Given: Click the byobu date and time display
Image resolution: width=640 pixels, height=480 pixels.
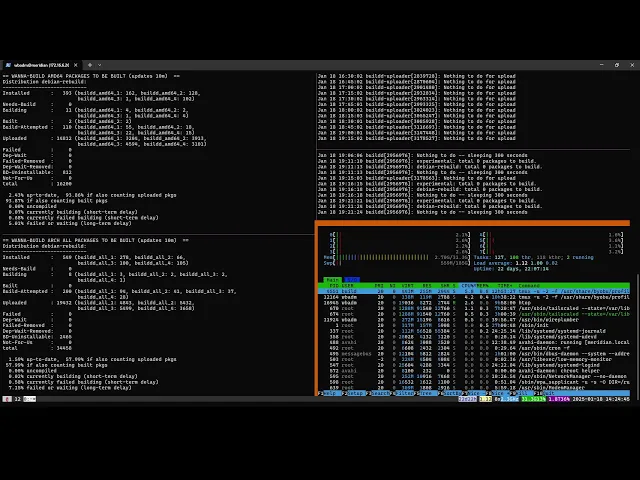Looking at the screenshot, I should (601, 399).
